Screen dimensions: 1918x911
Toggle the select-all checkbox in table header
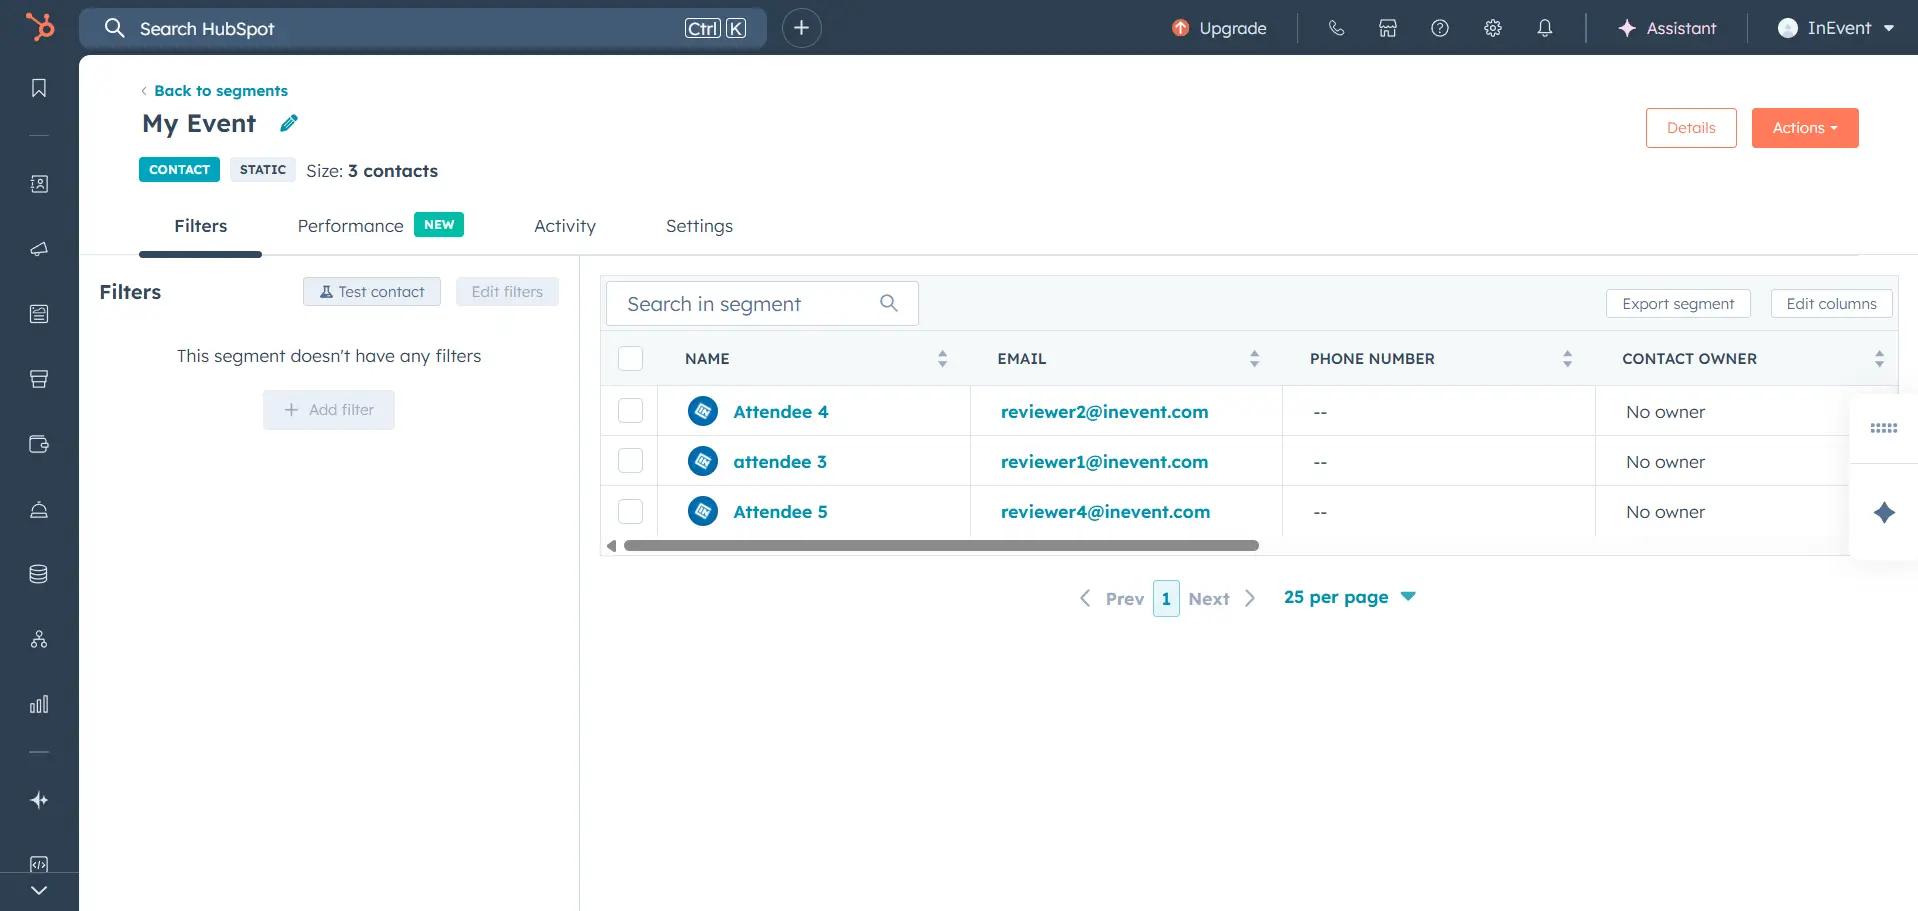click(x=630, y=358)
